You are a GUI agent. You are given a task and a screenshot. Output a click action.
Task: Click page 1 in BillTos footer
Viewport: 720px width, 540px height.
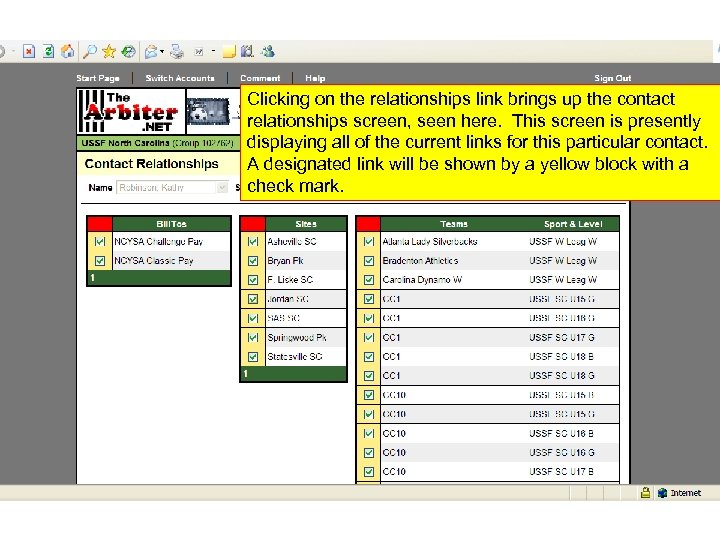point(92,278)
